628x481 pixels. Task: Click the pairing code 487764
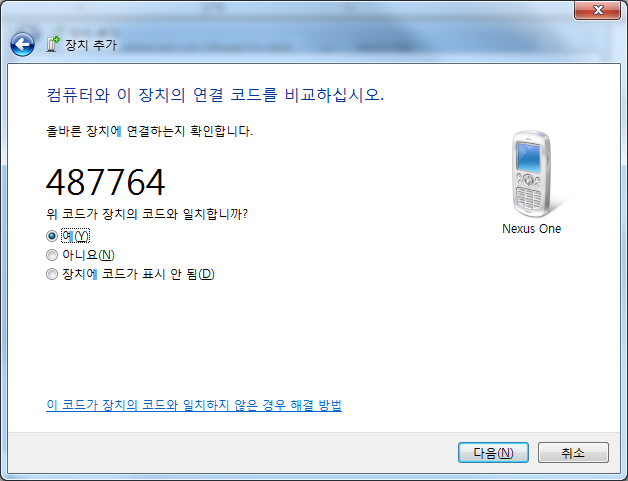pyautogui.click(x=105, y=182)
